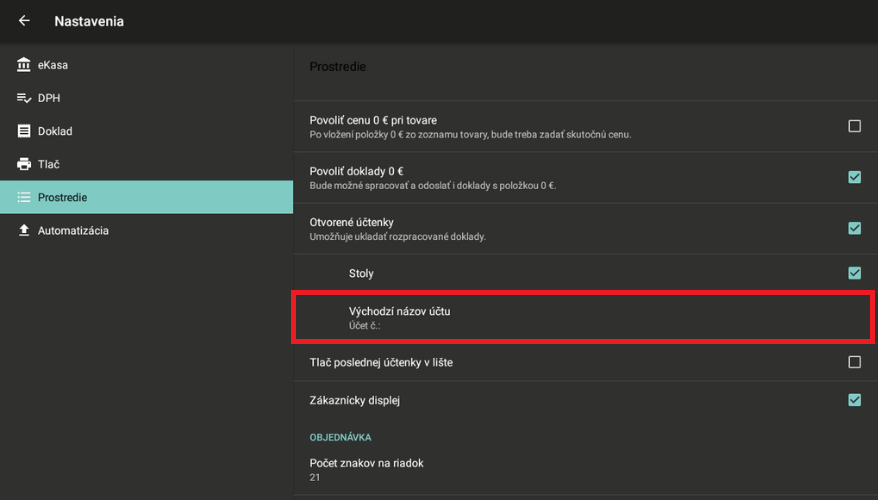This screenshot has width=878, height=500.
Task: Click the DPH checklist icon
Action: (24, 98)
